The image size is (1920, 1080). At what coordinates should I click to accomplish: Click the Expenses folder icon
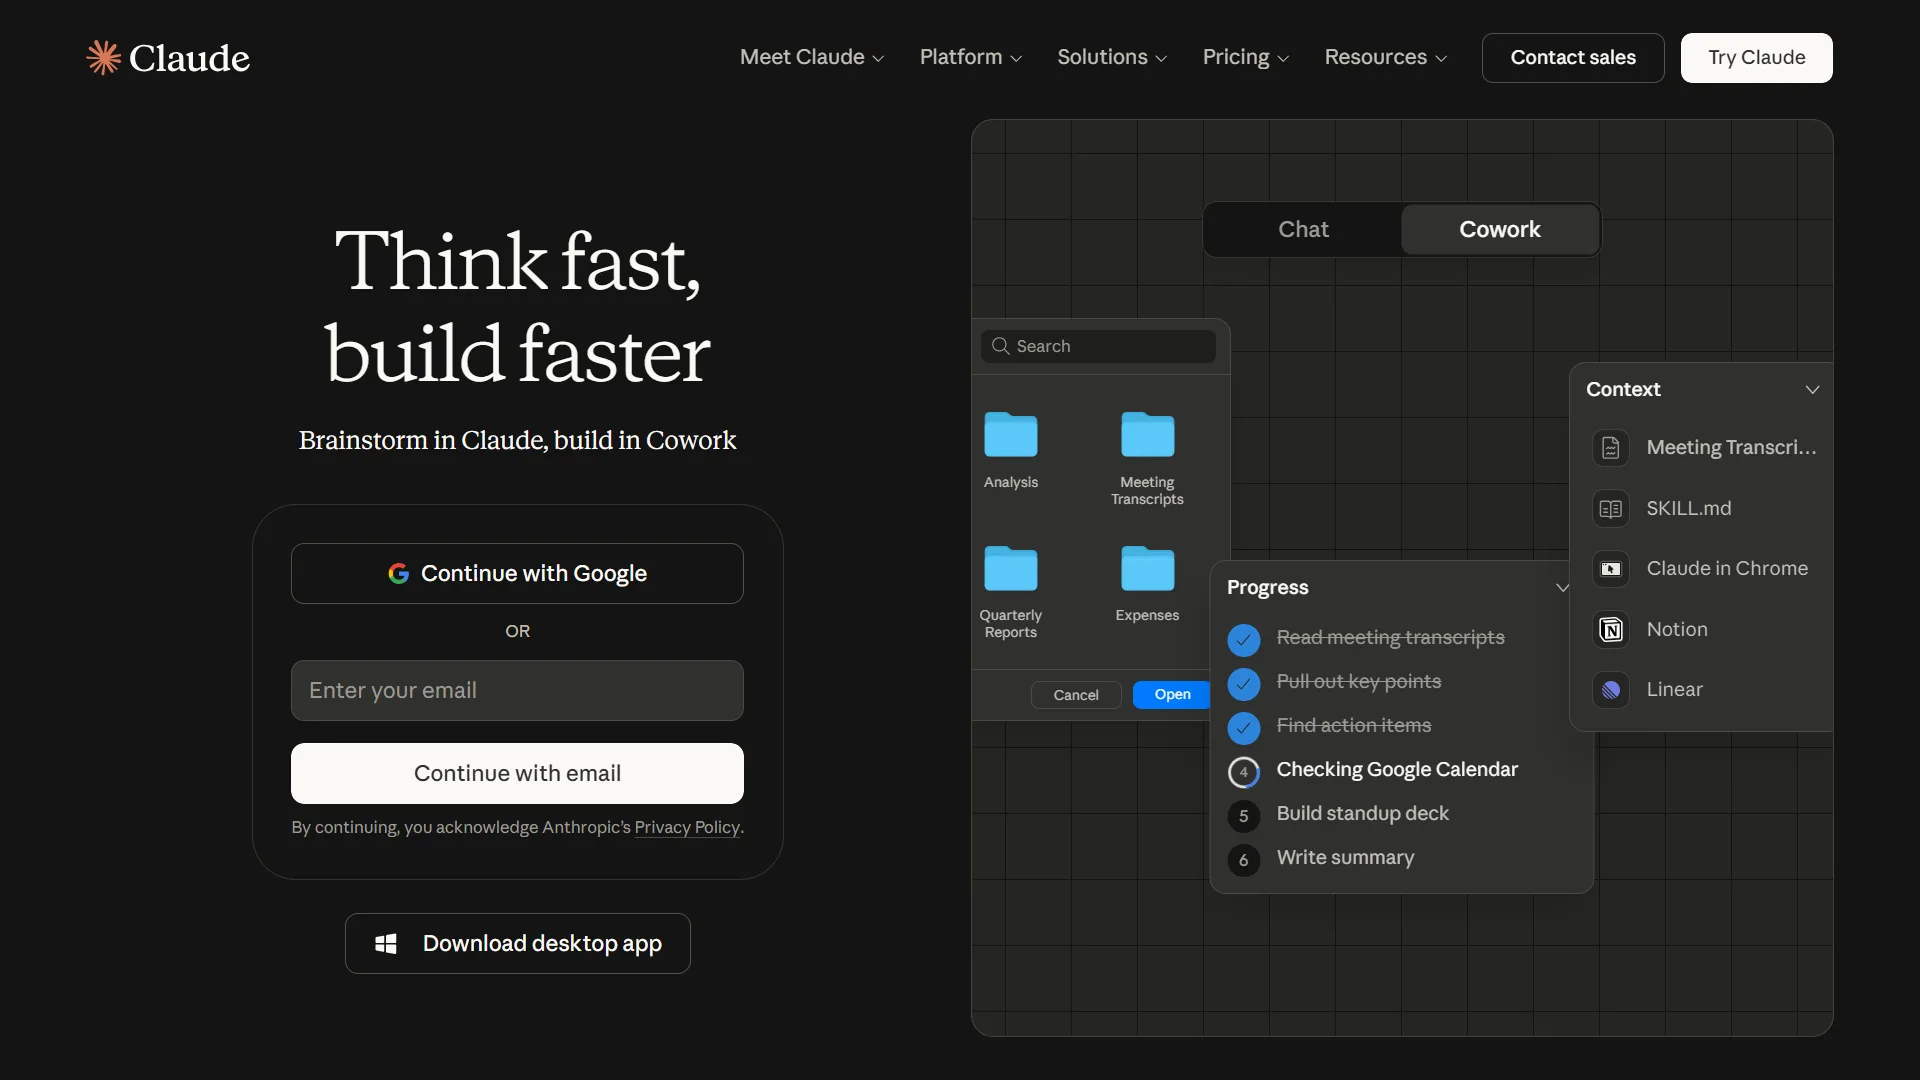1147,569
